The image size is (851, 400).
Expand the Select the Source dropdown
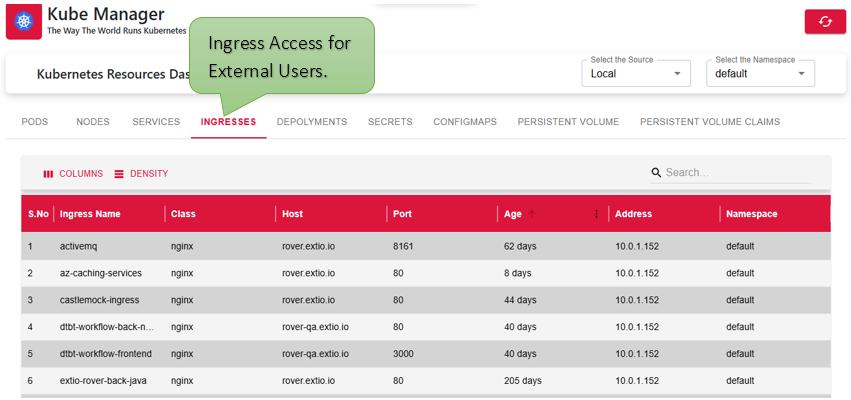coord(636,73)
